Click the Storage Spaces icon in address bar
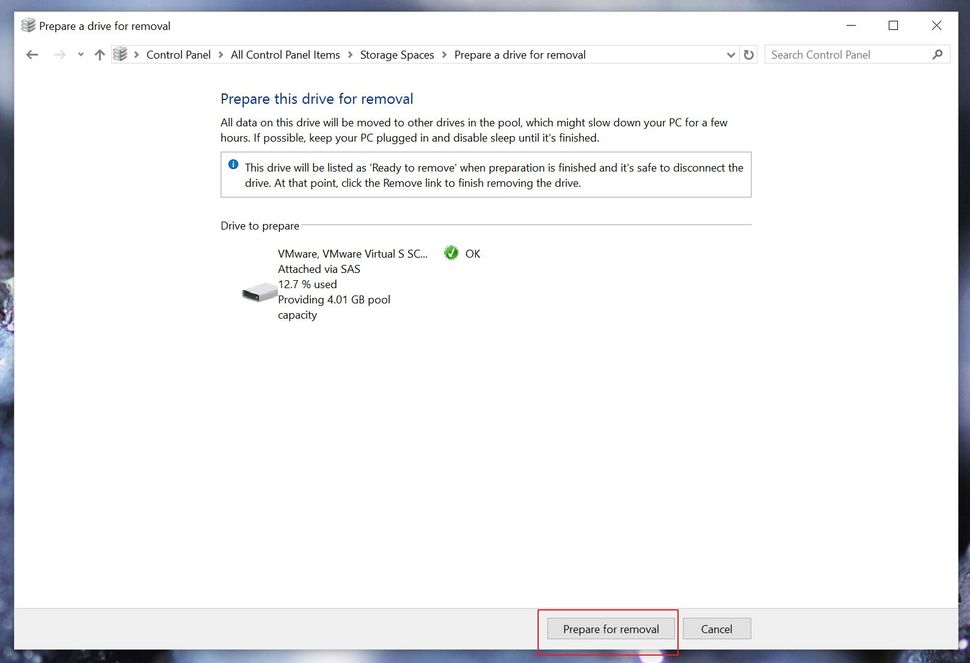970x663 pixels. [120, 55]
